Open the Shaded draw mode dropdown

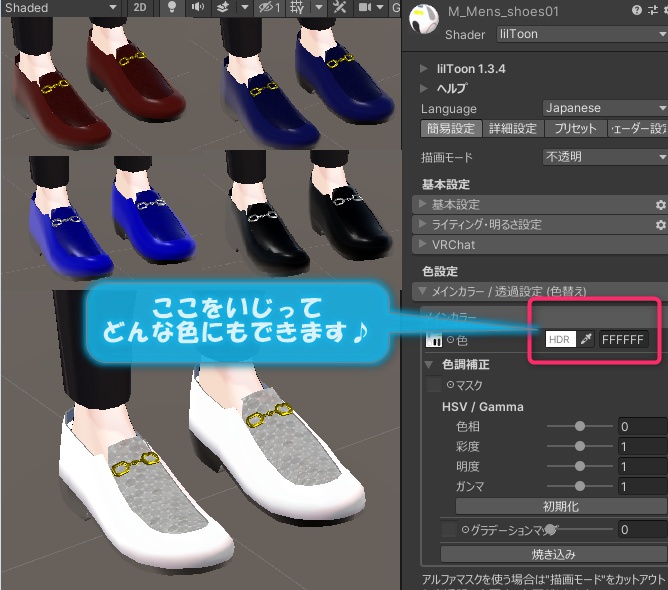(60, 7)
